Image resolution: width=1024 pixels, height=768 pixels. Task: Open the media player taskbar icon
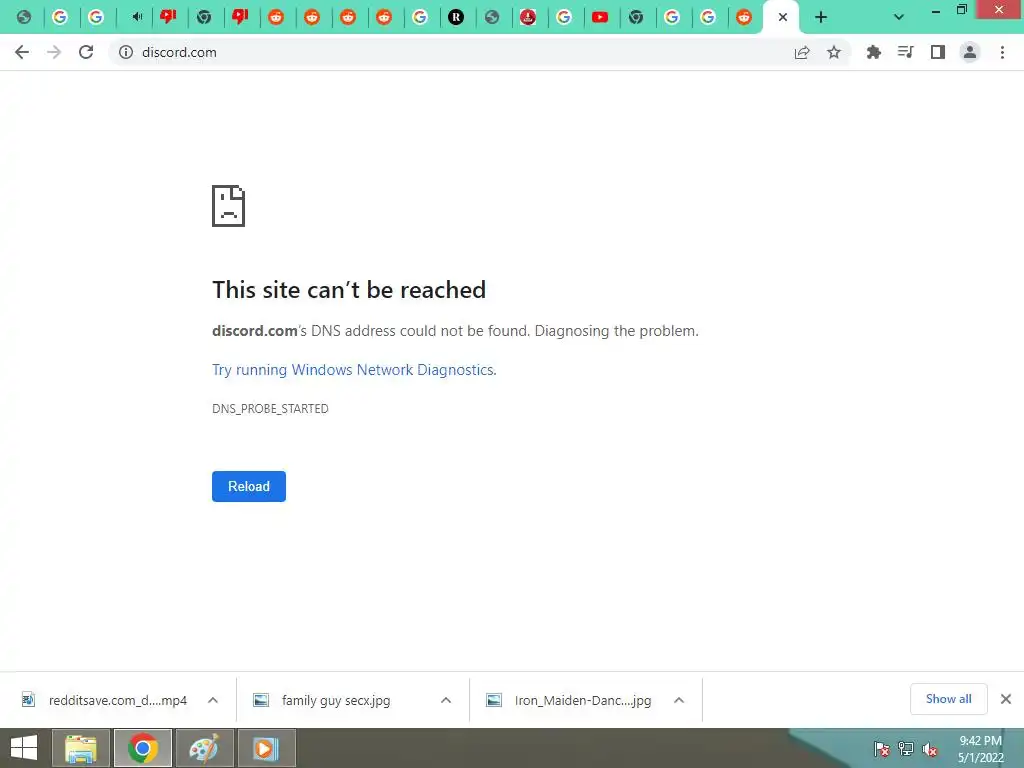[266, 748]
